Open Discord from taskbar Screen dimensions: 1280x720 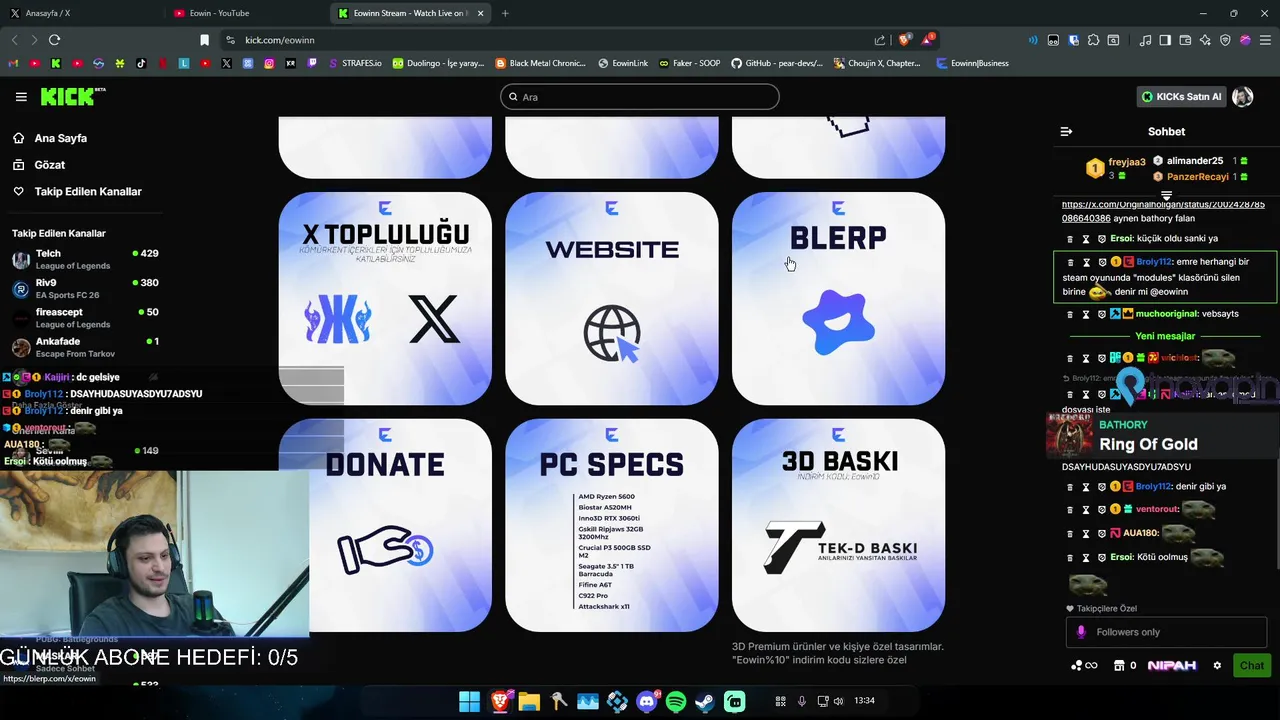tap(647, 701)
